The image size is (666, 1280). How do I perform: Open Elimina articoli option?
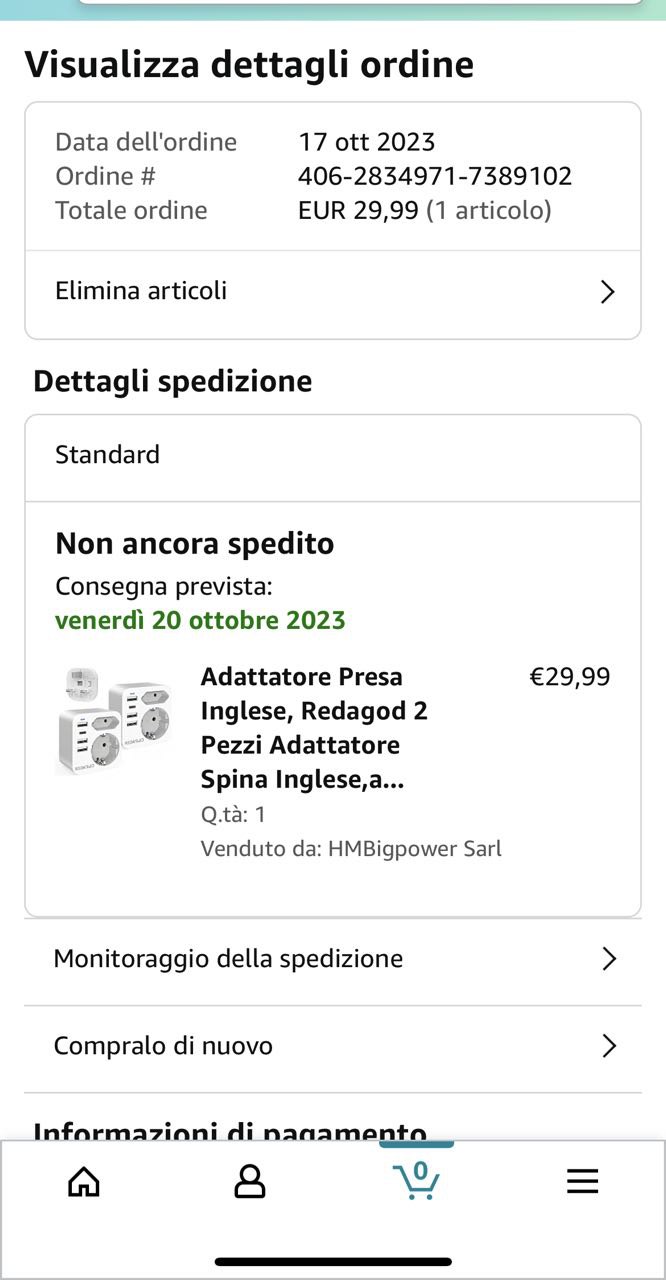tap(333, 292)
